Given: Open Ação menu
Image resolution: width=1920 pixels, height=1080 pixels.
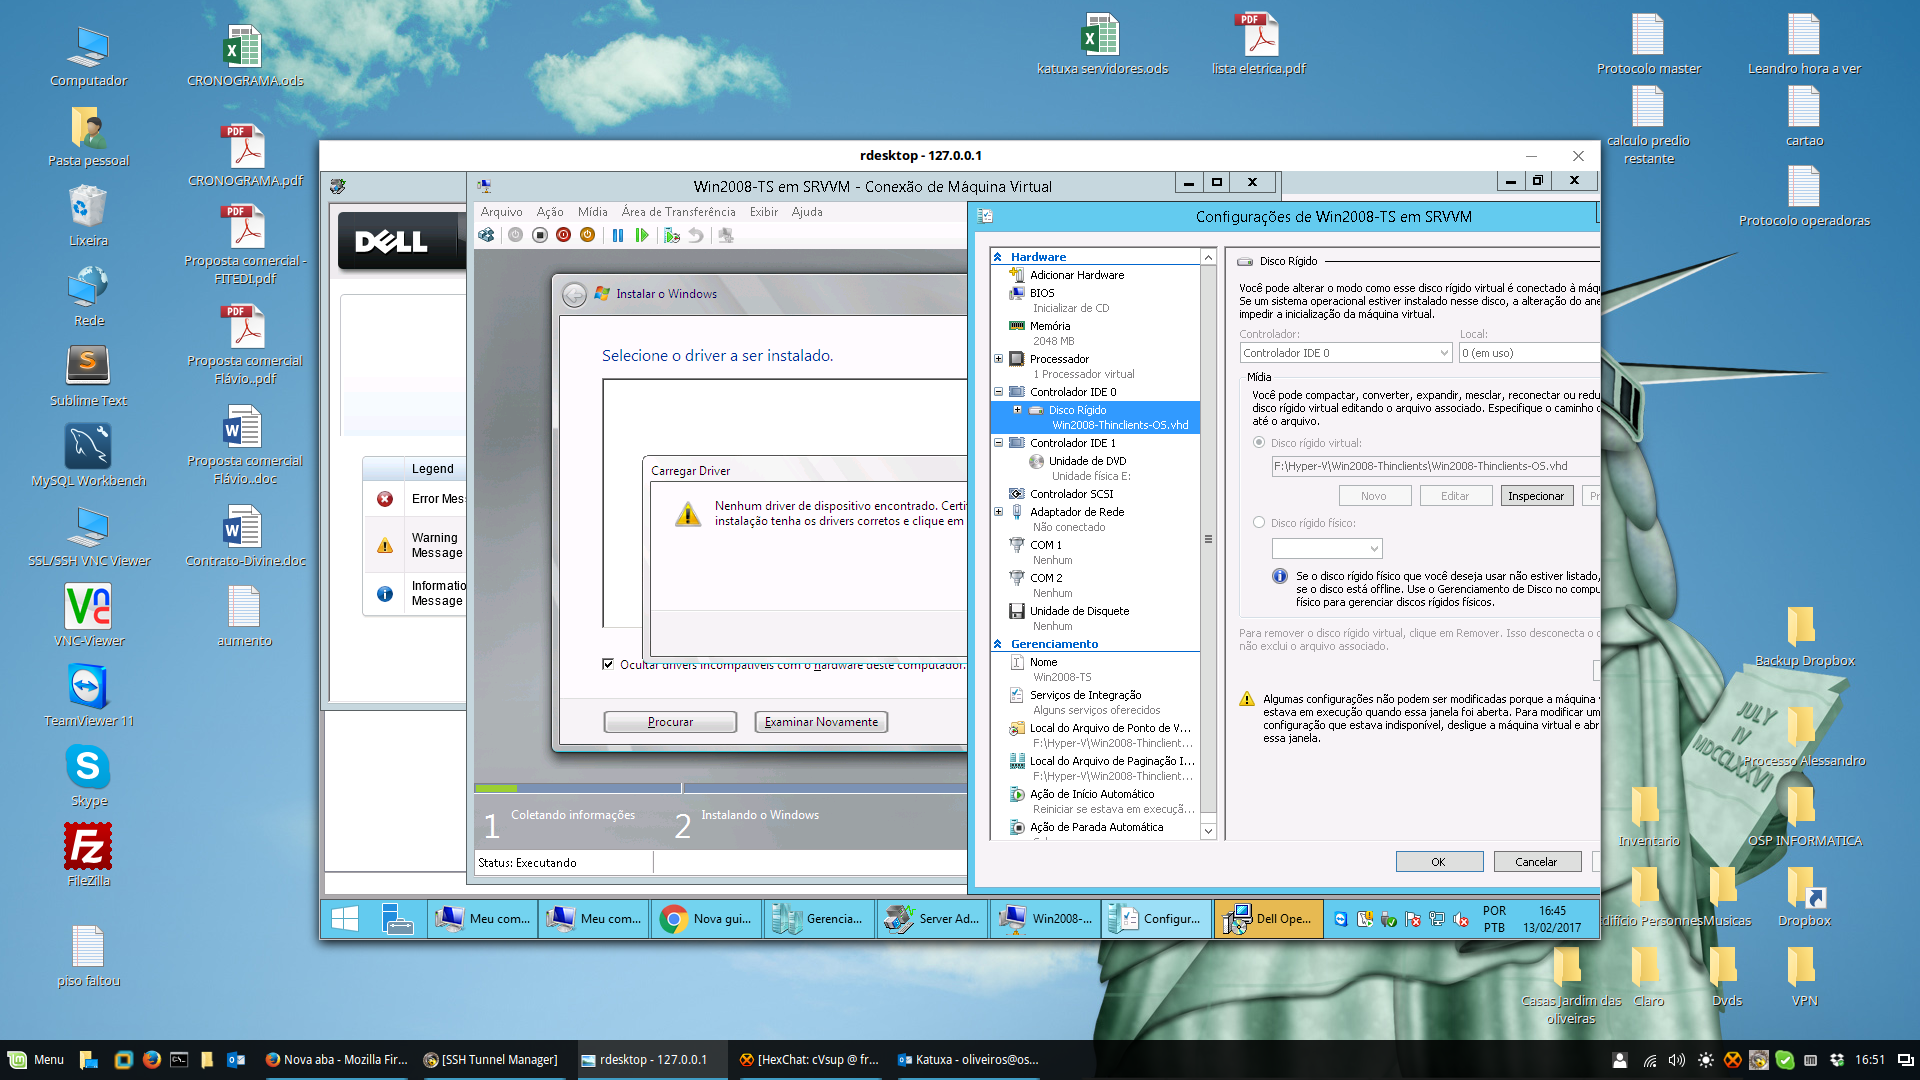Looking at the screenshot, I should click(550, 212).
